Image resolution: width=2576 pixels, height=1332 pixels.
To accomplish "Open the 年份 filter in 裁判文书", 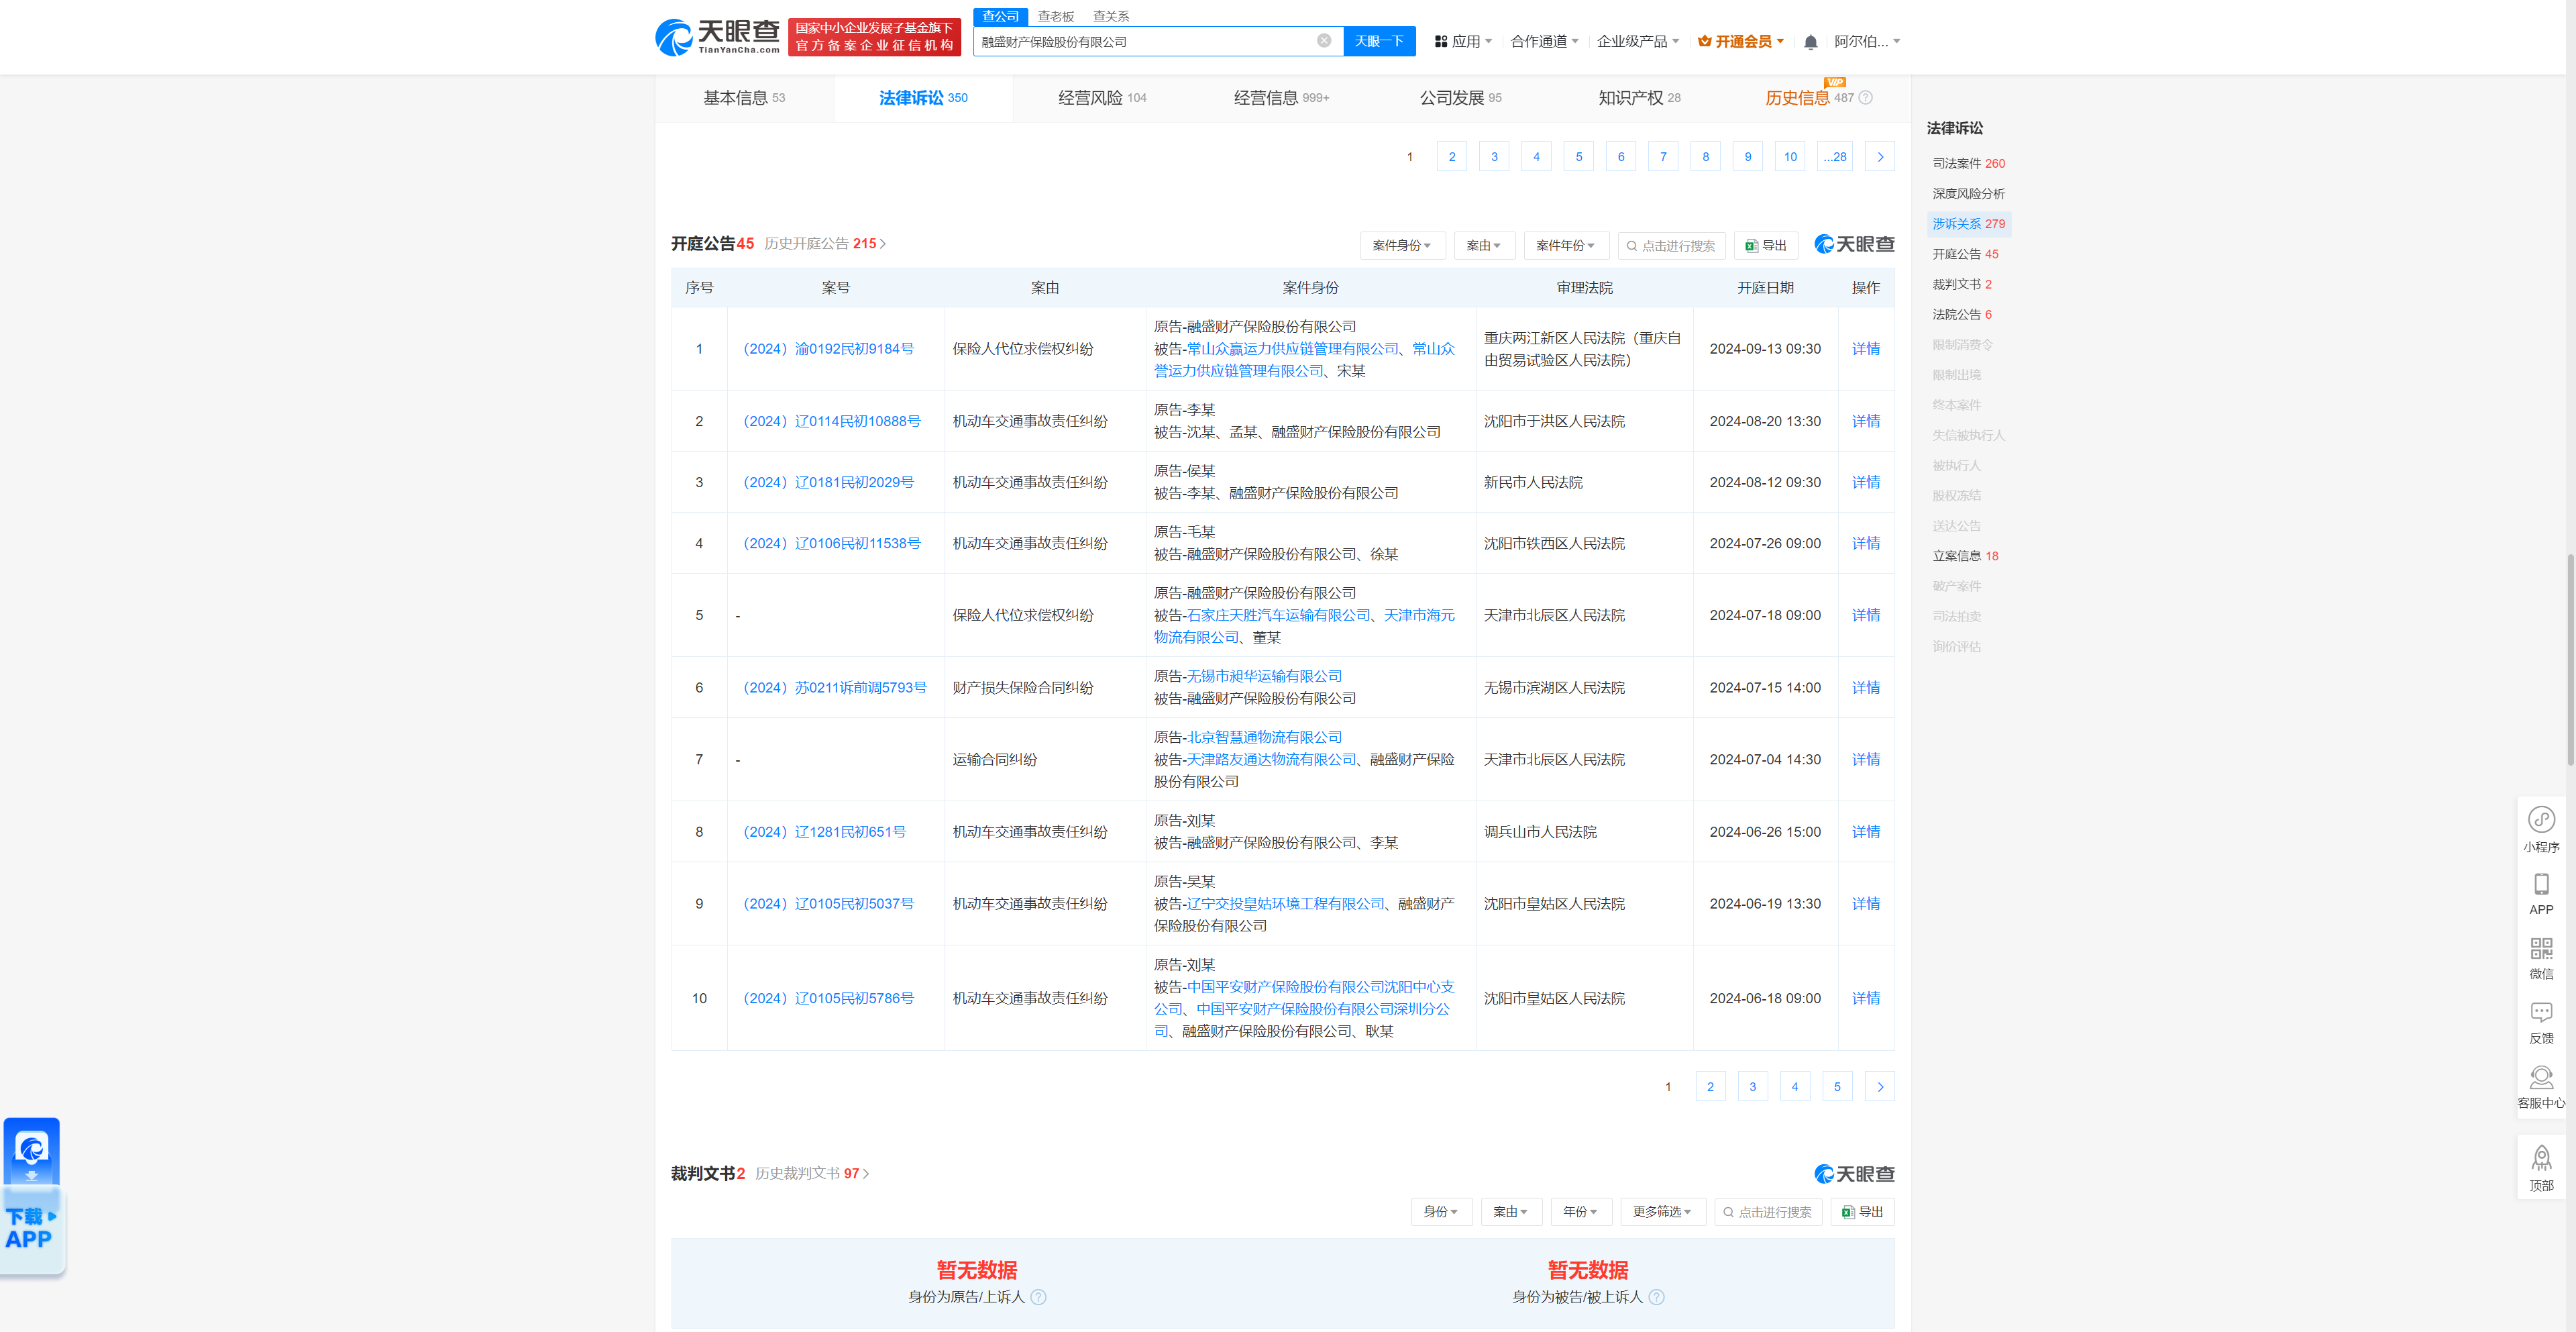I will point(1581,1212).
